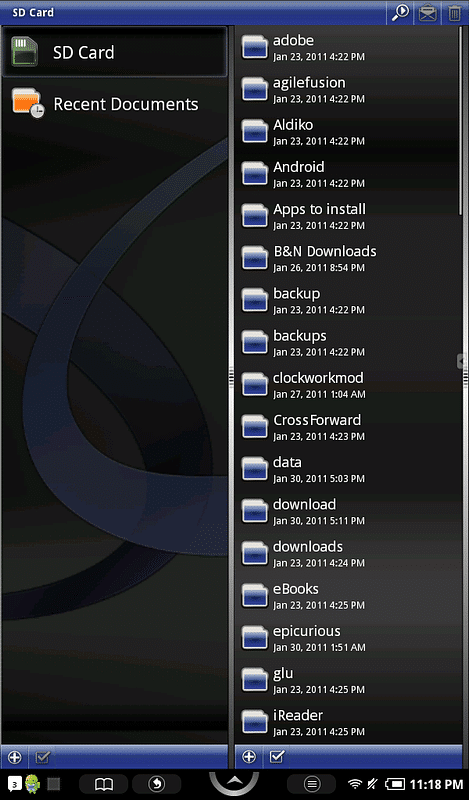Click the trash delete icon in title bar

[454, 13]
